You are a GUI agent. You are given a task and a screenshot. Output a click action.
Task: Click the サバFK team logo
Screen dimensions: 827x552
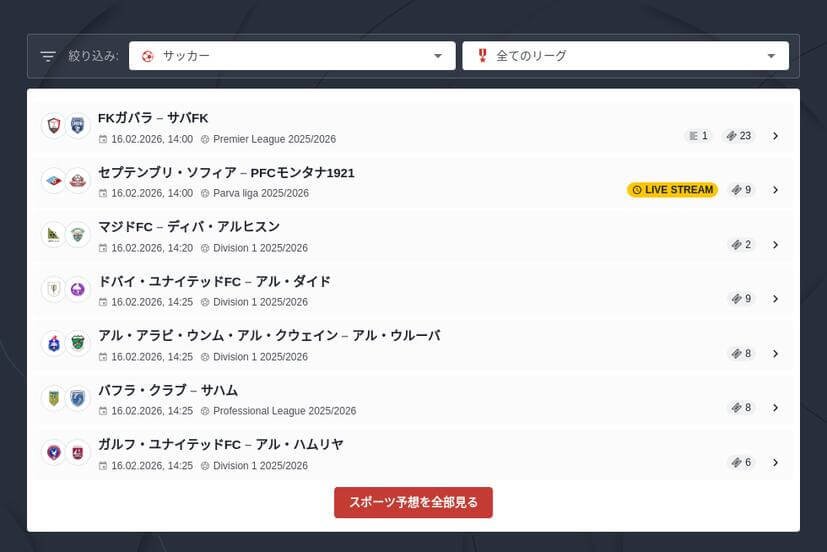coord(77,126)
